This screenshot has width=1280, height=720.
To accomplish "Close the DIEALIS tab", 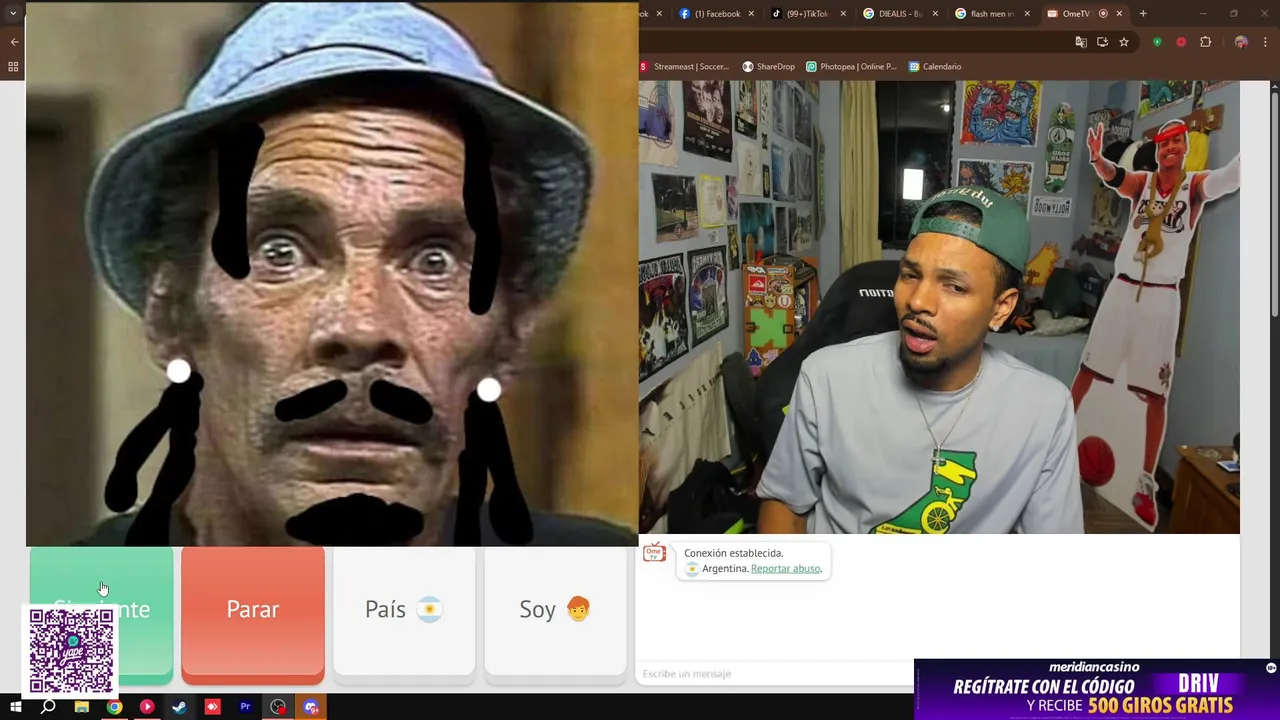I will tap(935, 14).
